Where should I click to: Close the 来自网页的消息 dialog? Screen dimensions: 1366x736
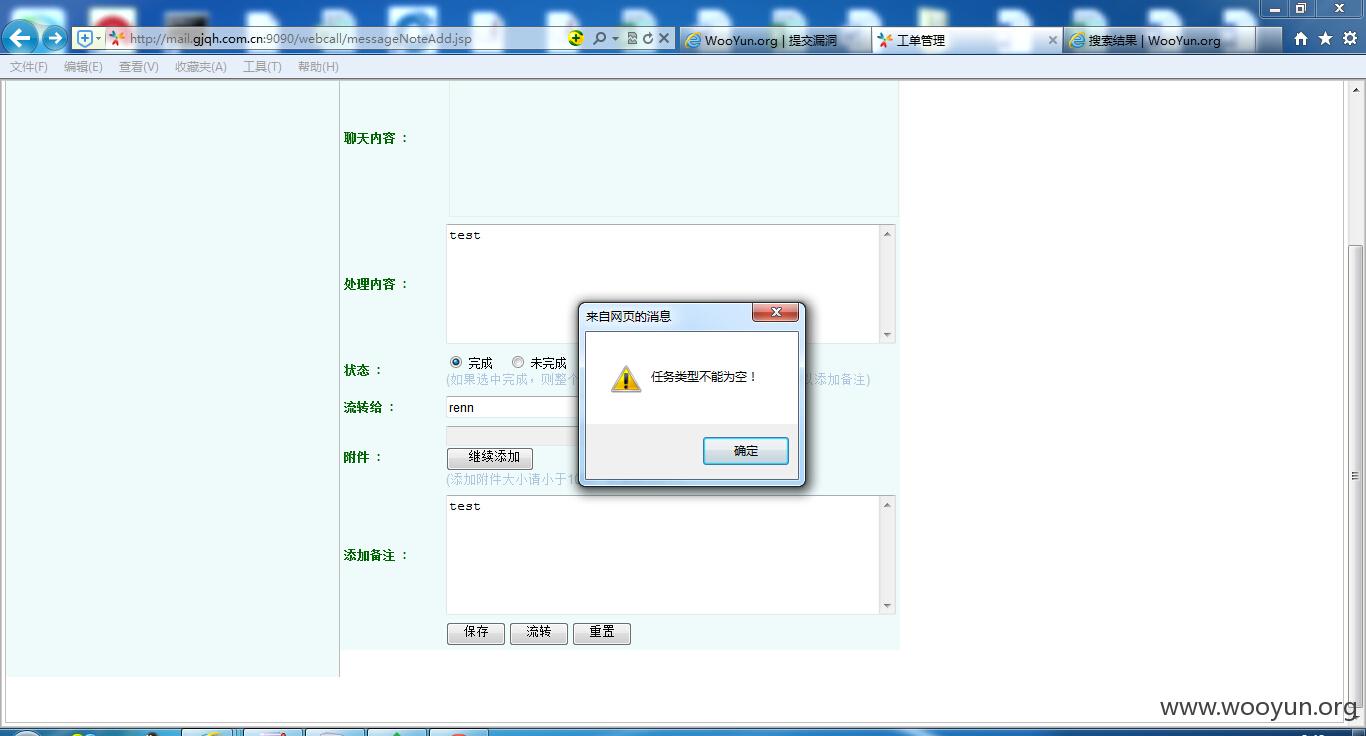point(775,312)
